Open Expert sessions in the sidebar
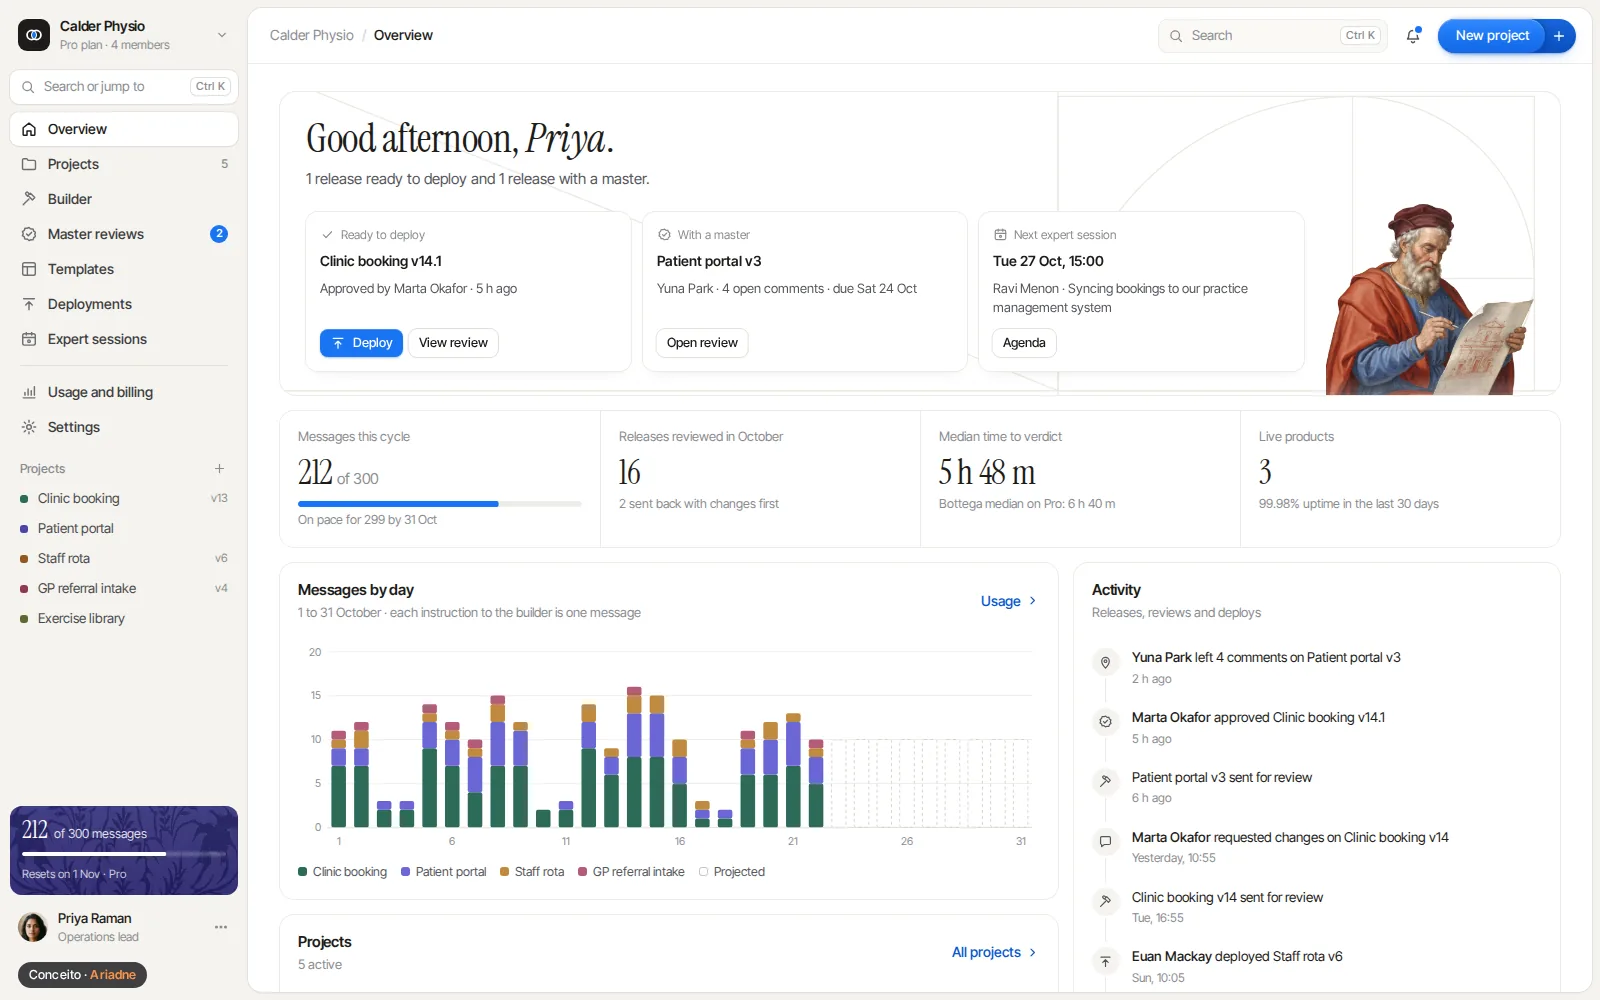Viewport: 1600px width, 1000px height. (x=124, y=339)
